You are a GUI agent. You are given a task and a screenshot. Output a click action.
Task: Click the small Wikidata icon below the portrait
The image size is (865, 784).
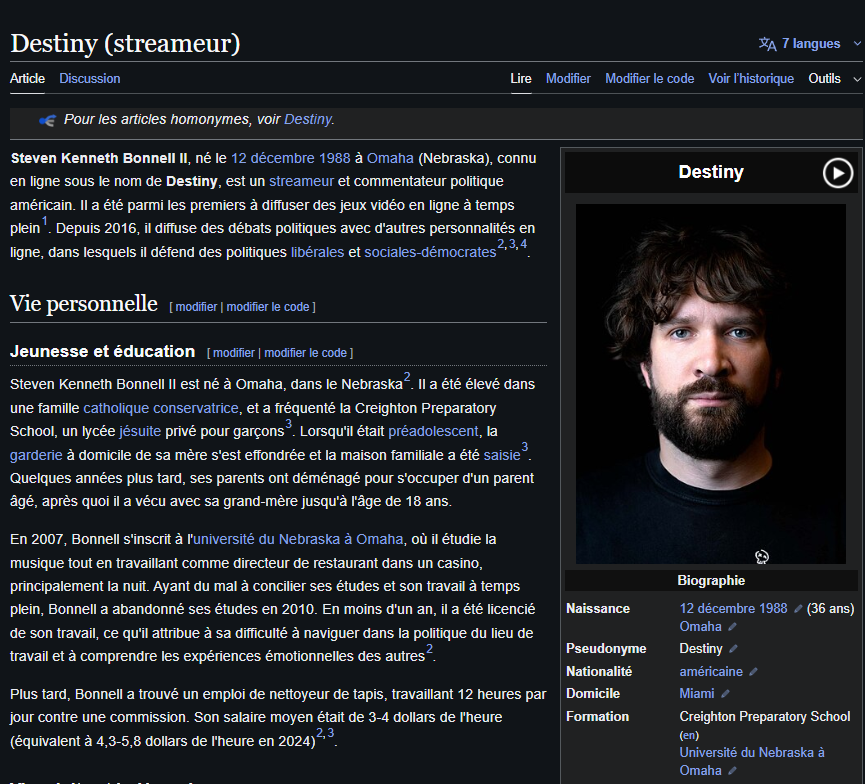click(x=762, y=557)
